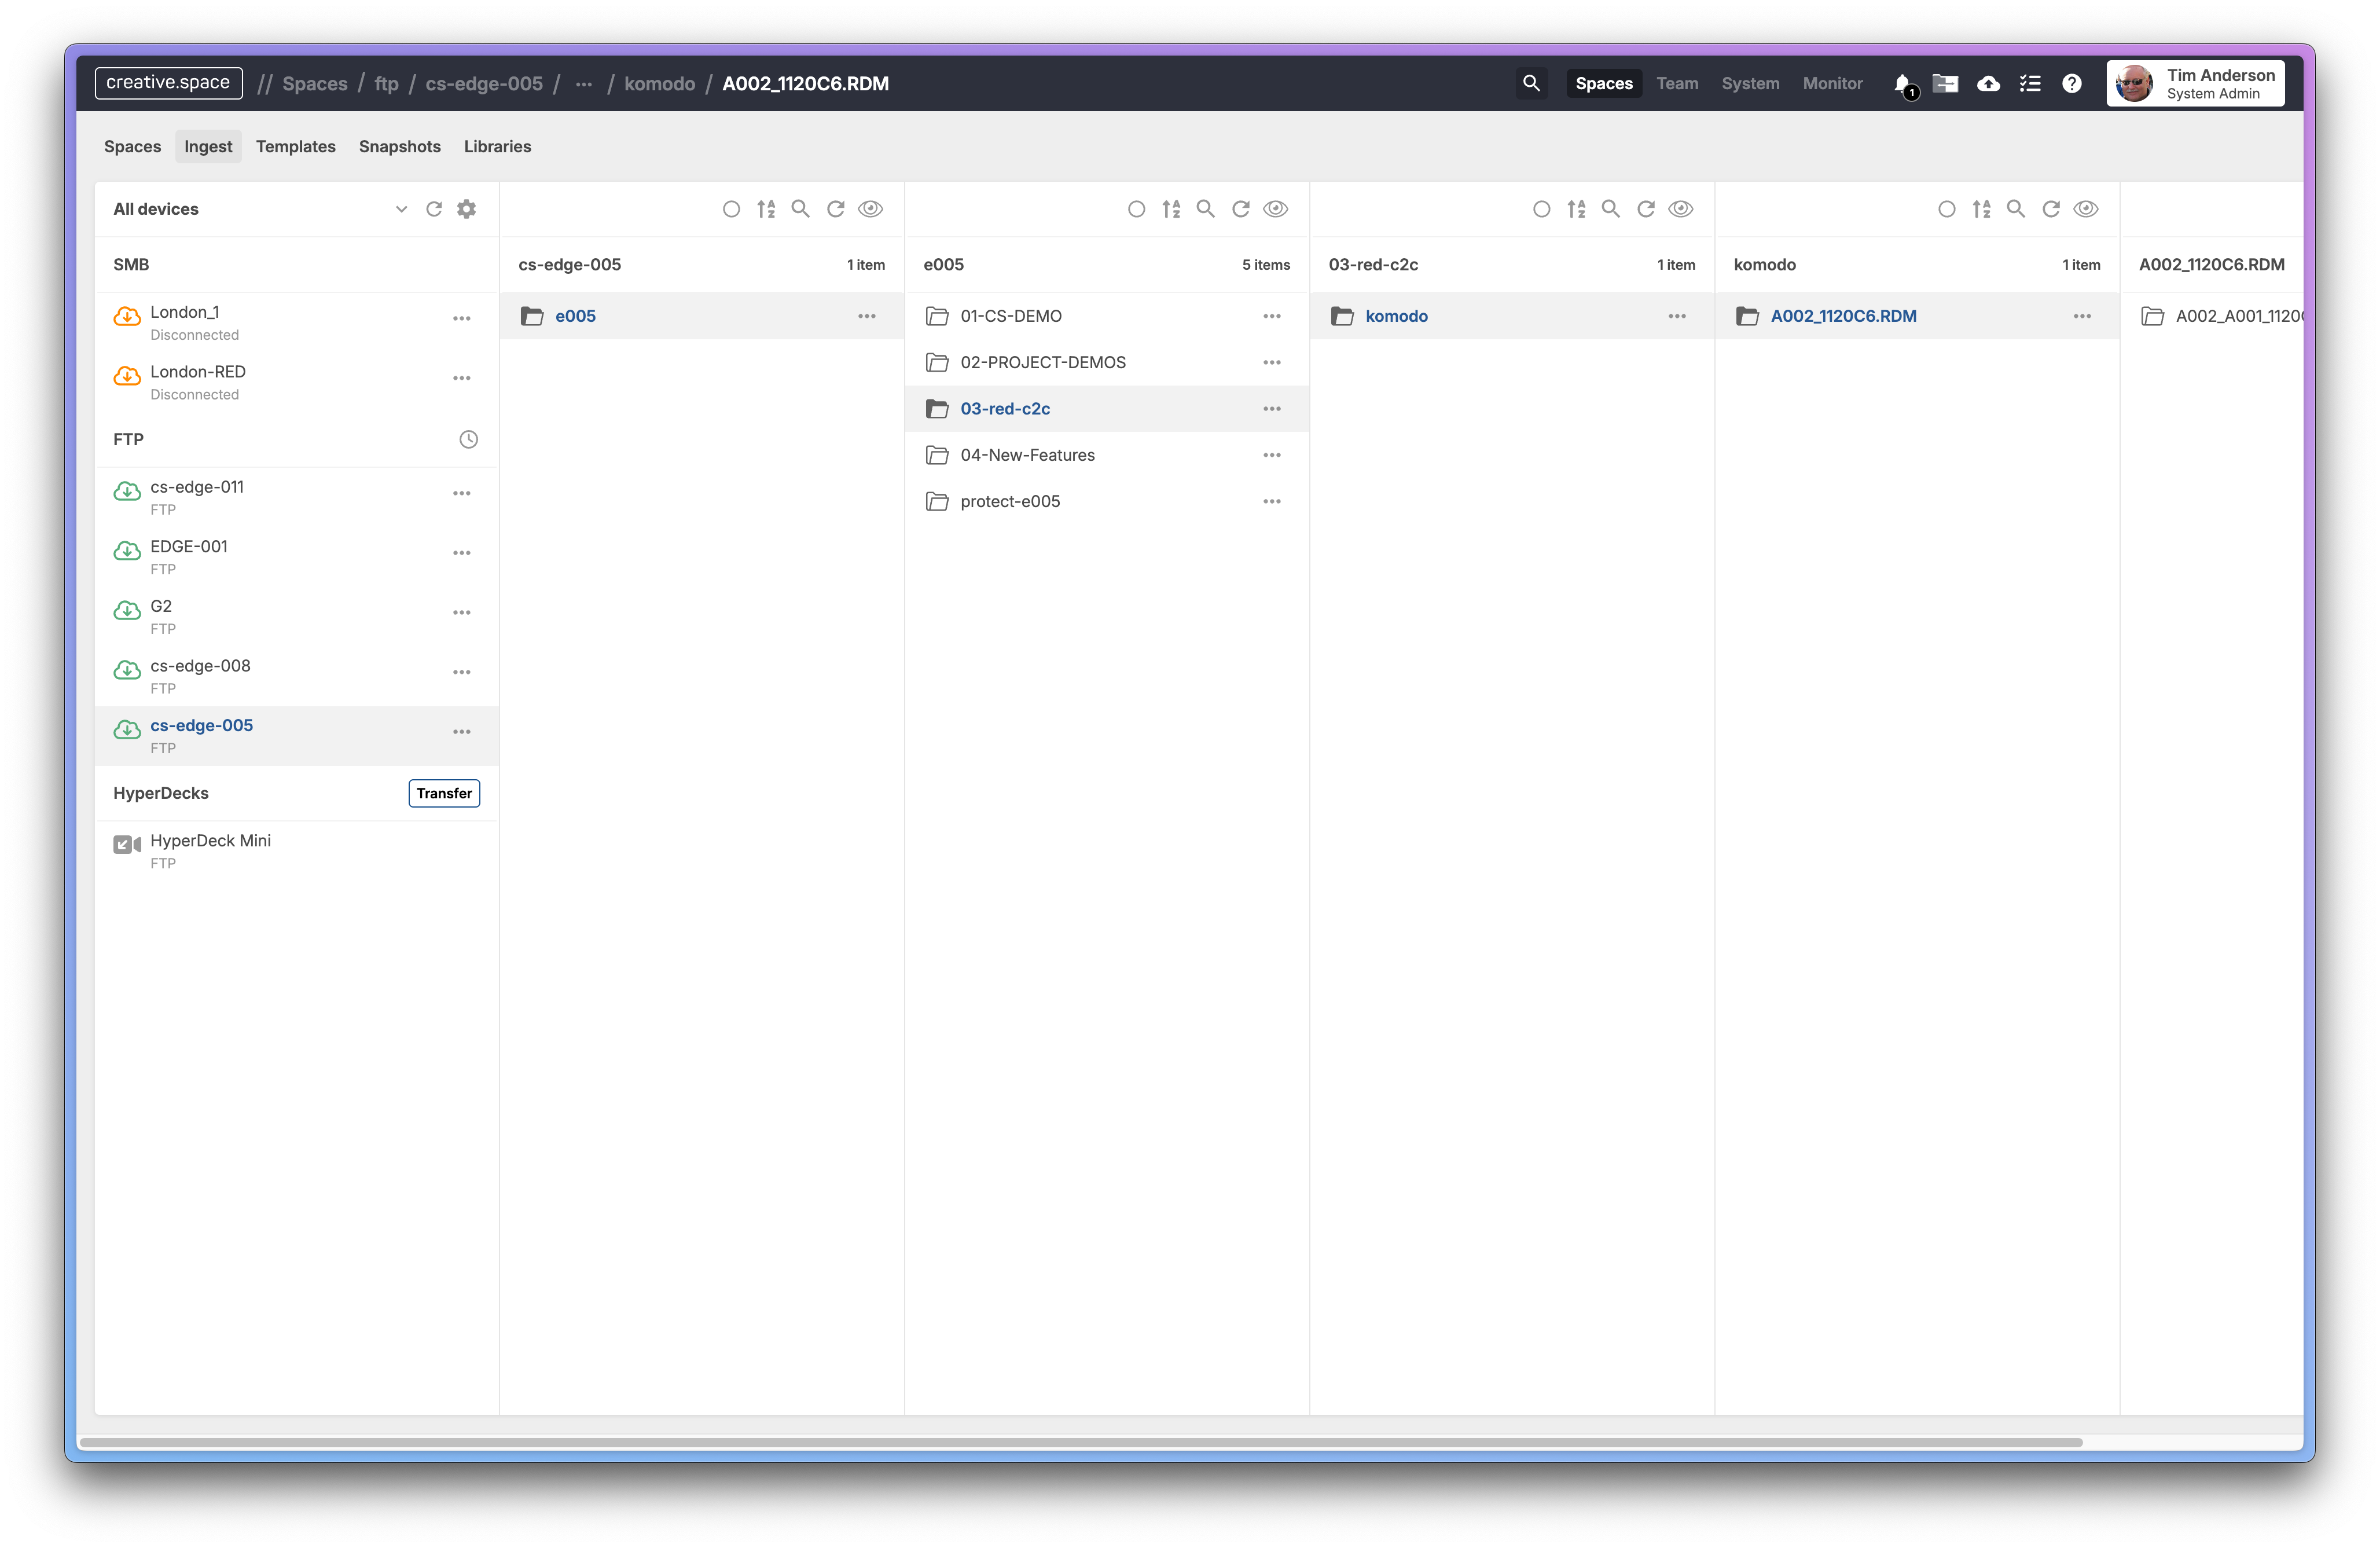
Task: Click the horizontal scrollbar at bottom
Action: pyautogui.click(x=1080, y=1442)
